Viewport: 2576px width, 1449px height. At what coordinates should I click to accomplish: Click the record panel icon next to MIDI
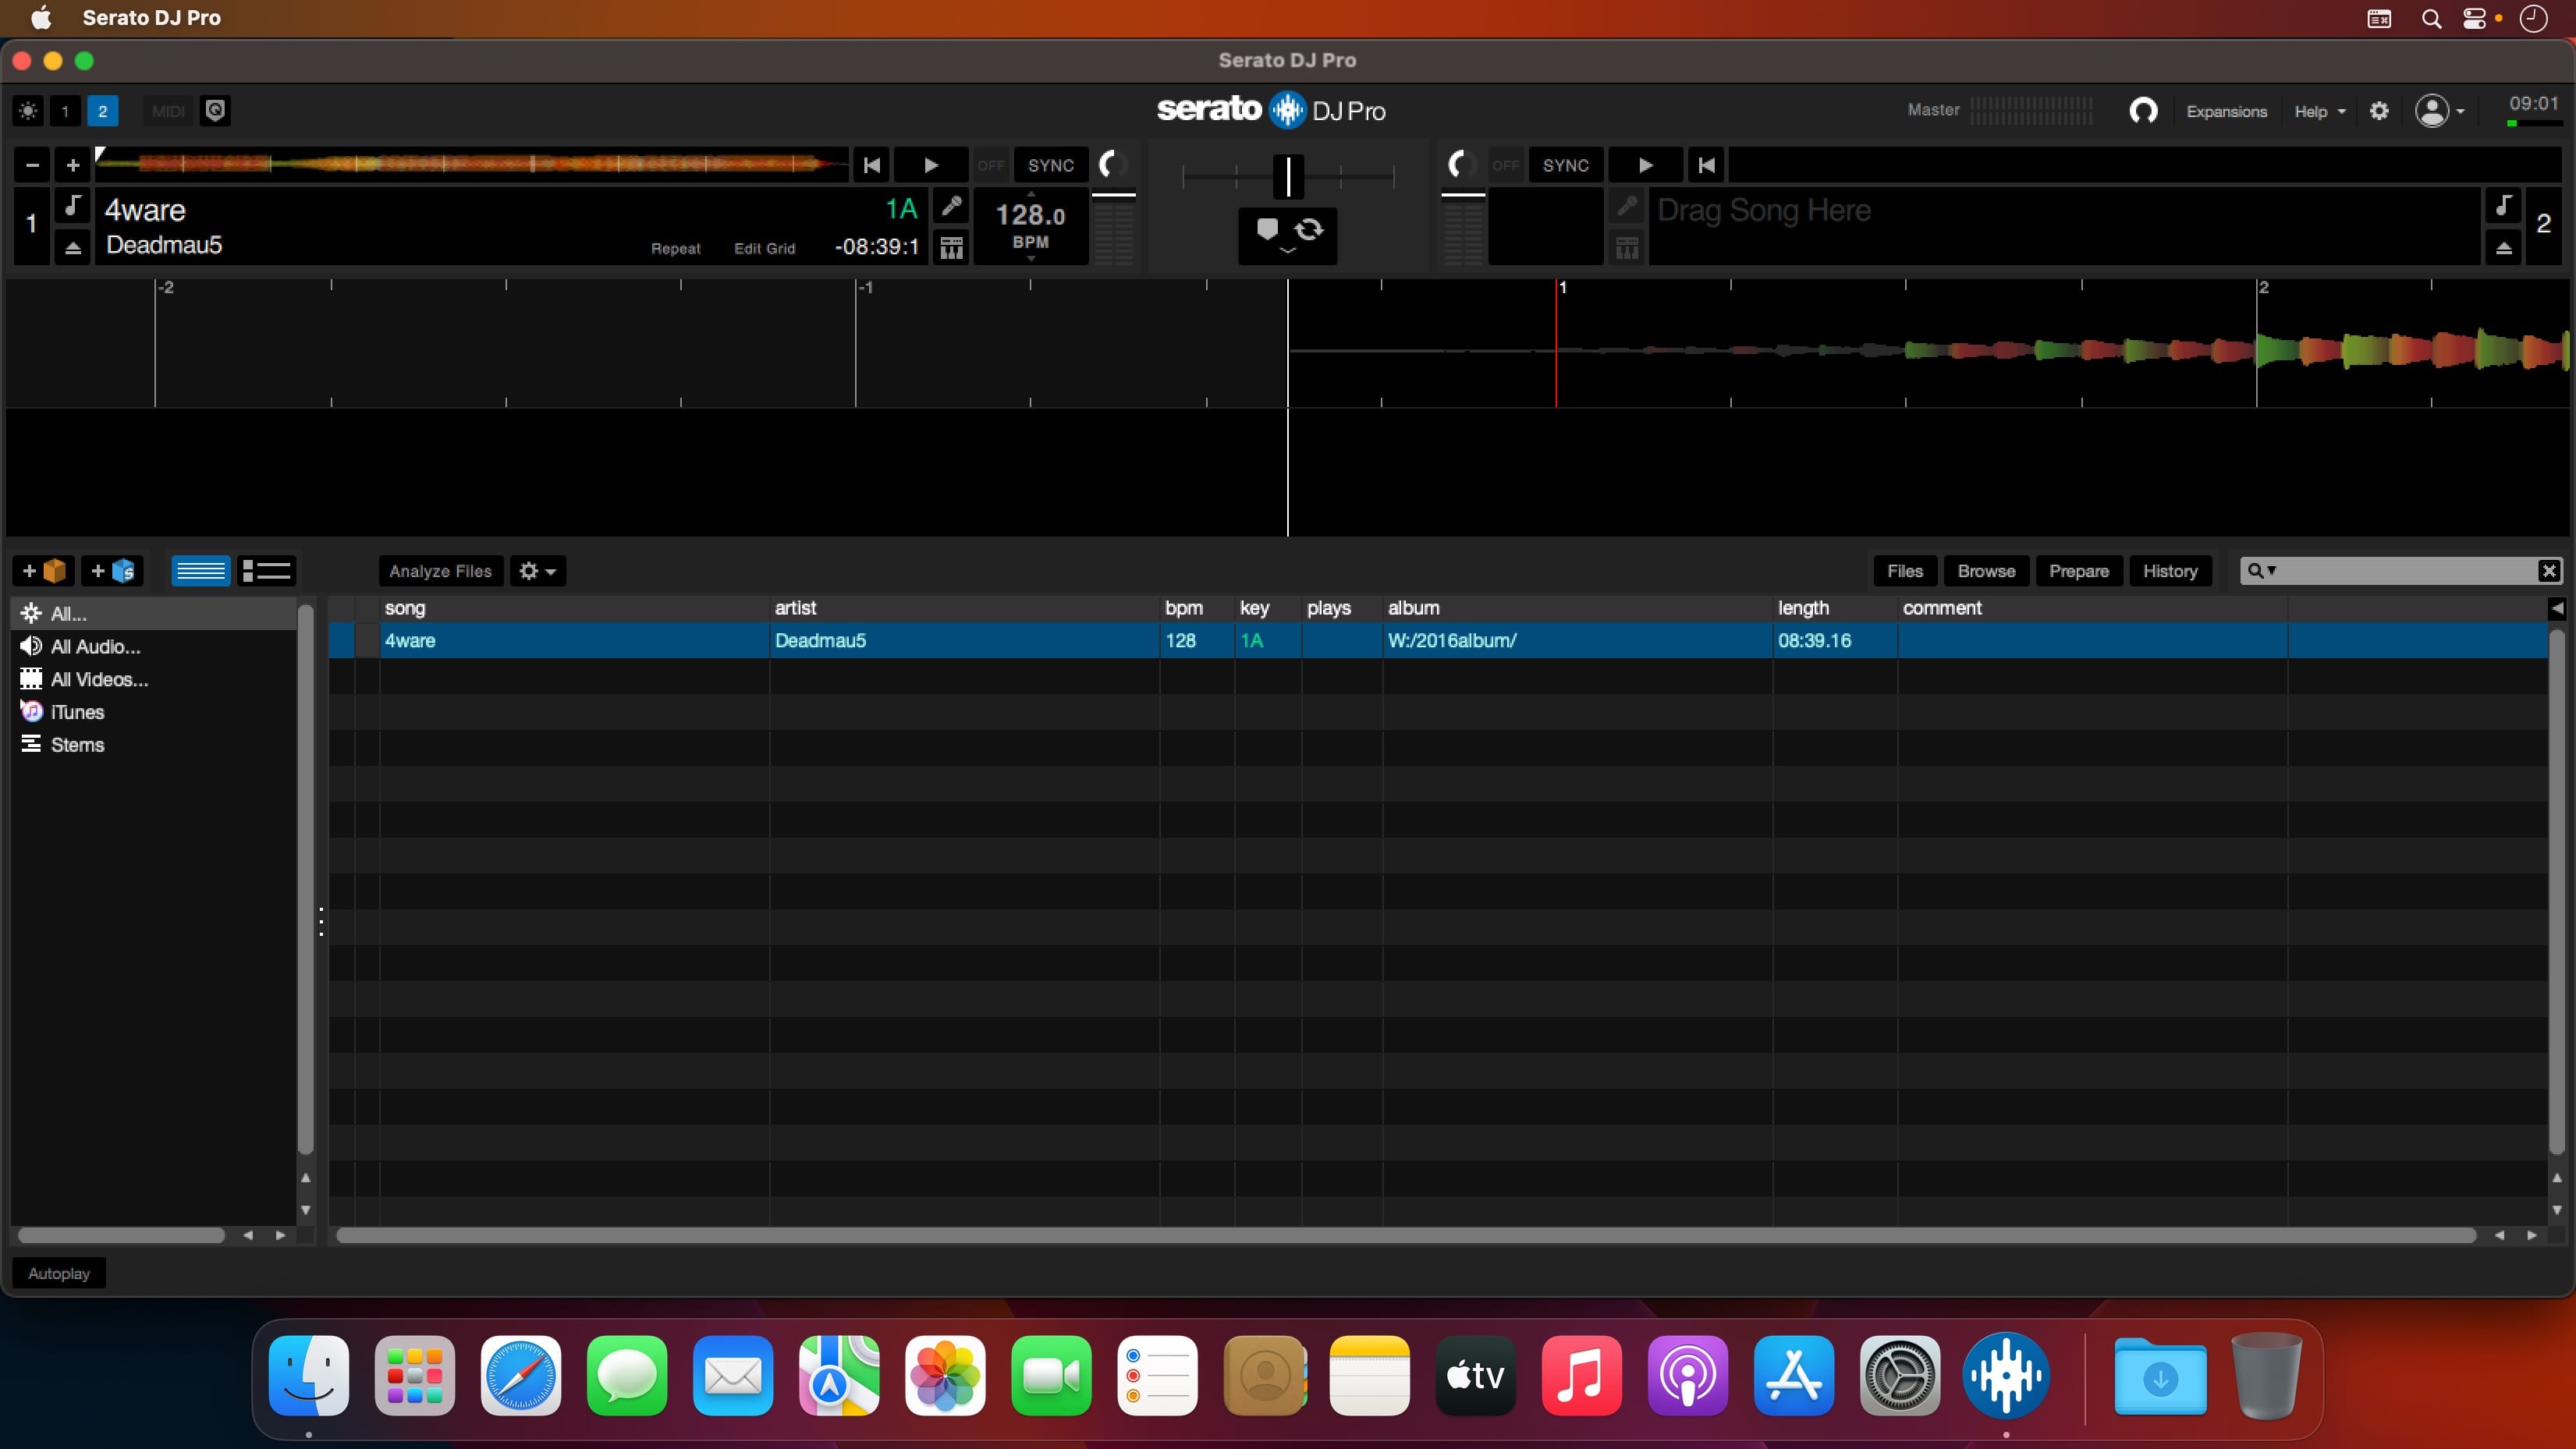click(215, 110)
